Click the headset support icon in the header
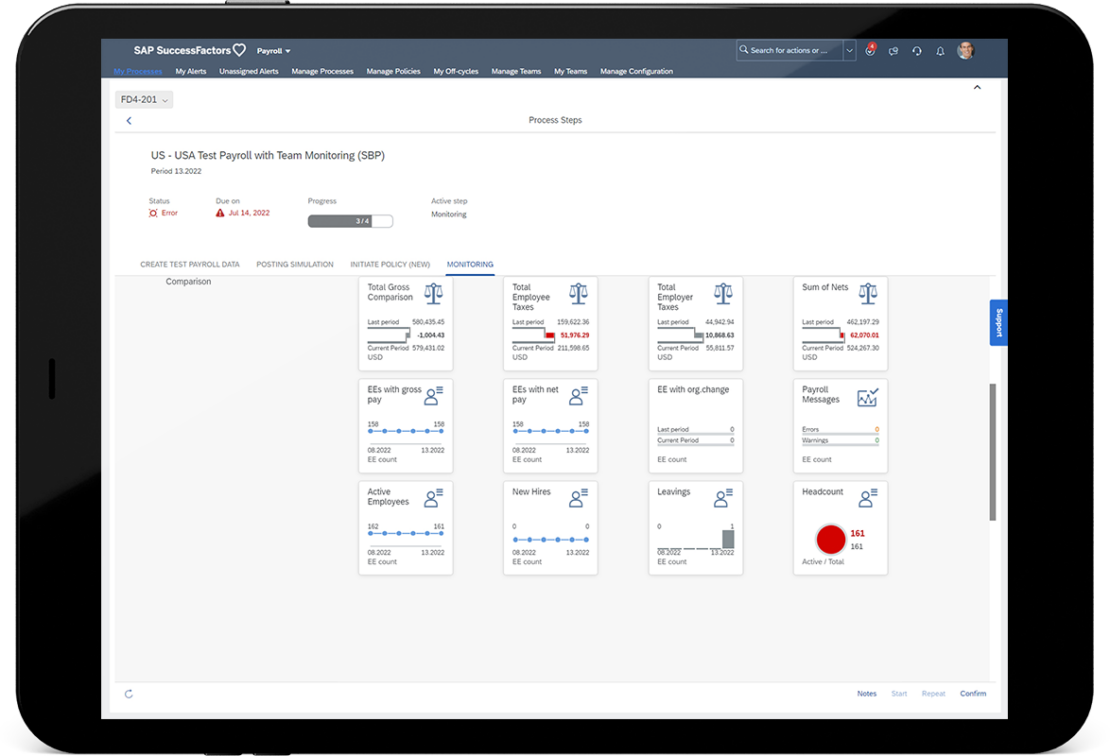1110x756 pixels. (x=917, y=50)
